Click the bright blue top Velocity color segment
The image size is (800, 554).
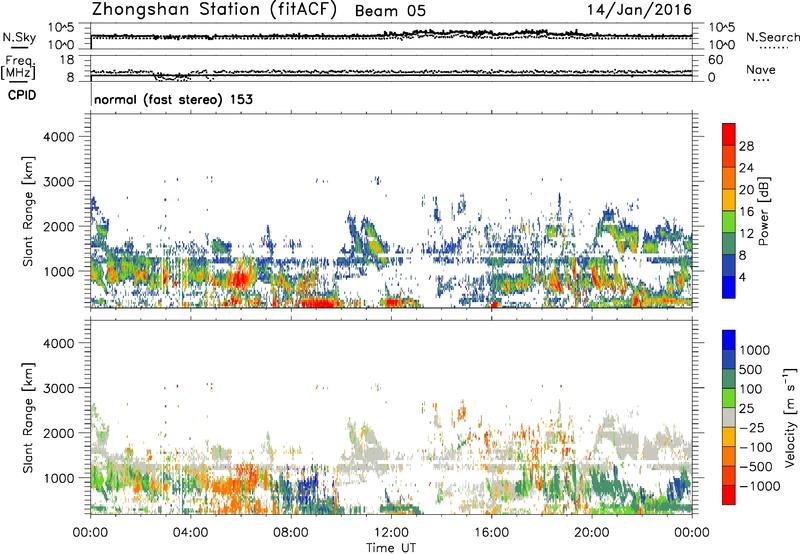coord(729,340)
